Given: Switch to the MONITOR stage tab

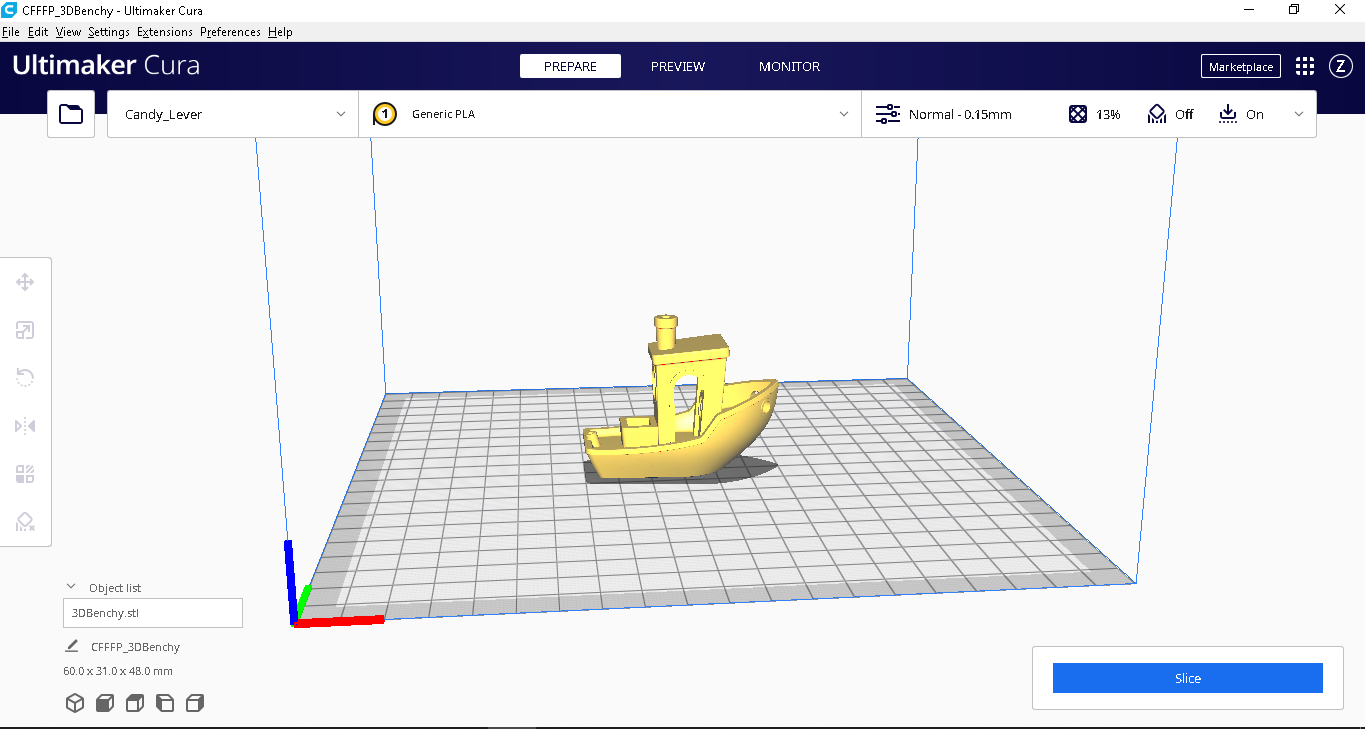Looking at the screenshot, I should click(789, 66).
